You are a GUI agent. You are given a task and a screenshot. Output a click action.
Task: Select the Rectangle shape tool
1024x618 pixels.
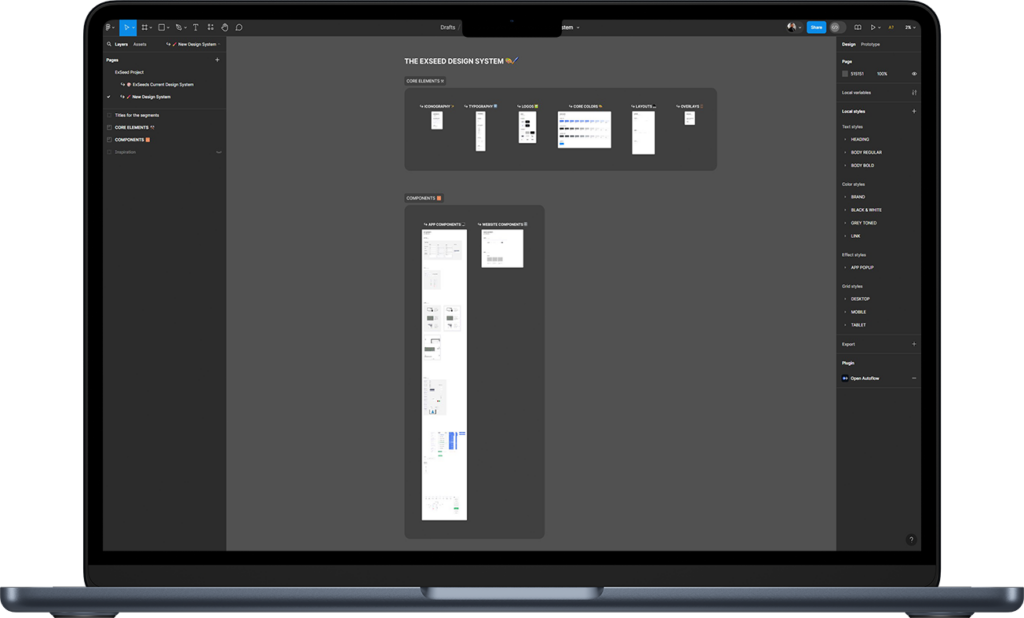161,27
